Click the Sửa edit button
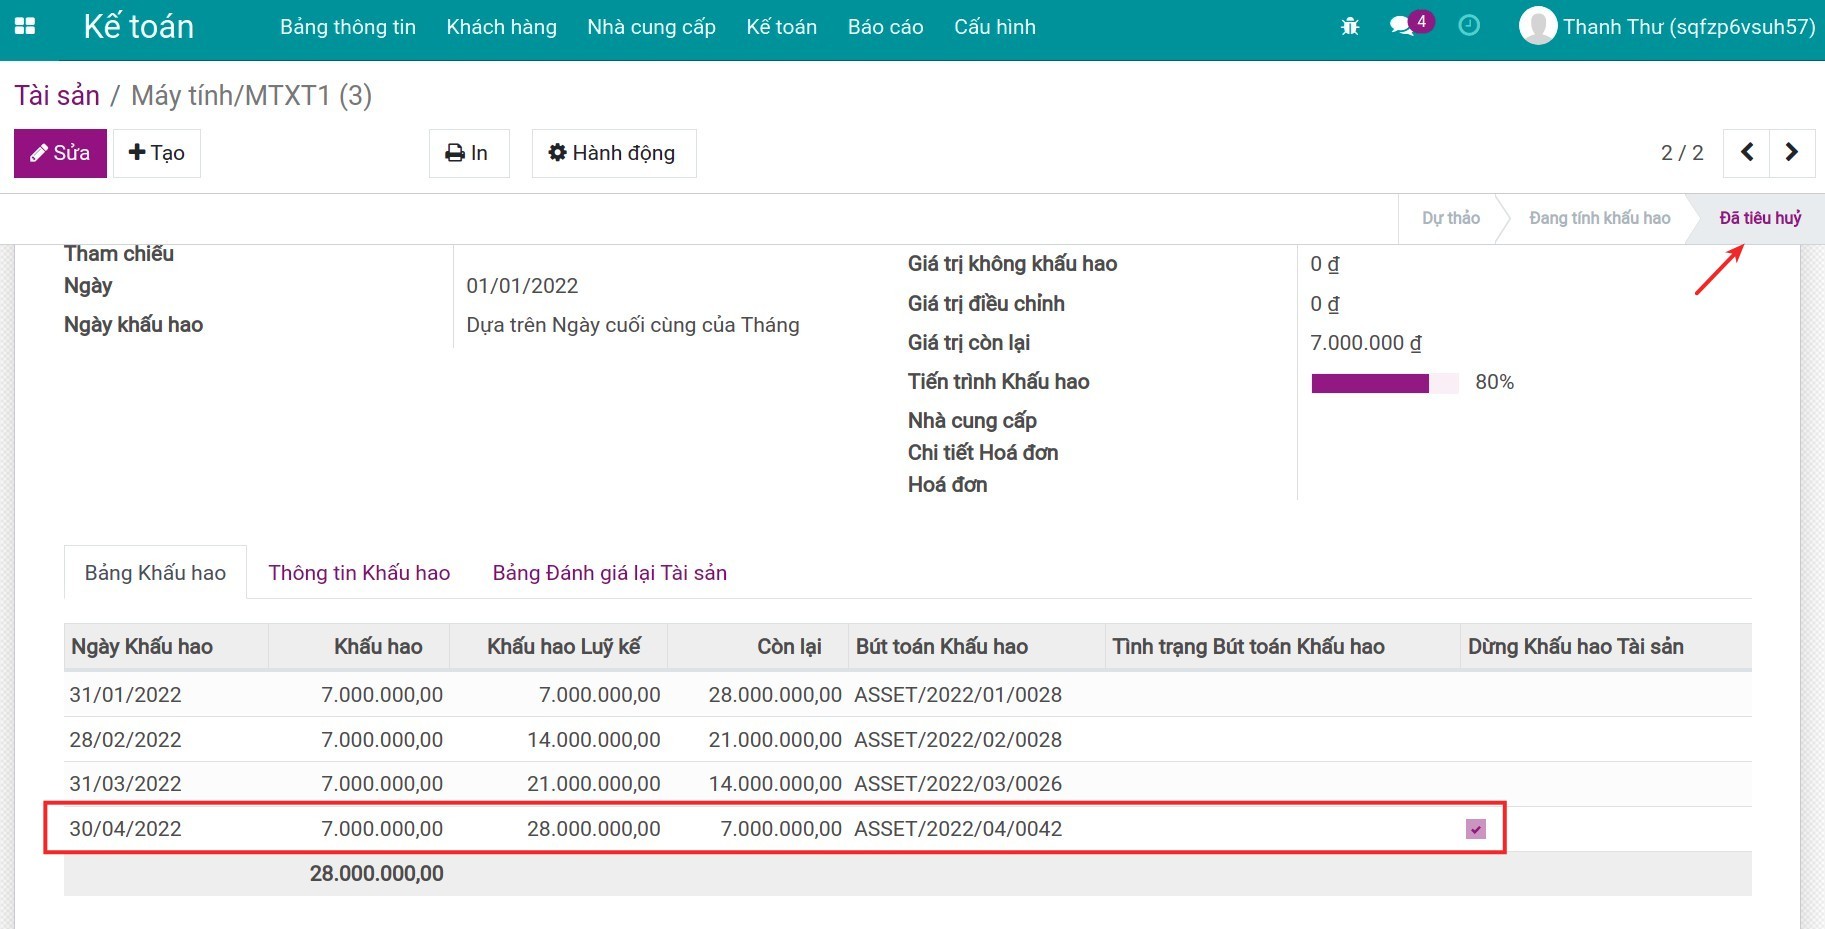 point(60,153)
